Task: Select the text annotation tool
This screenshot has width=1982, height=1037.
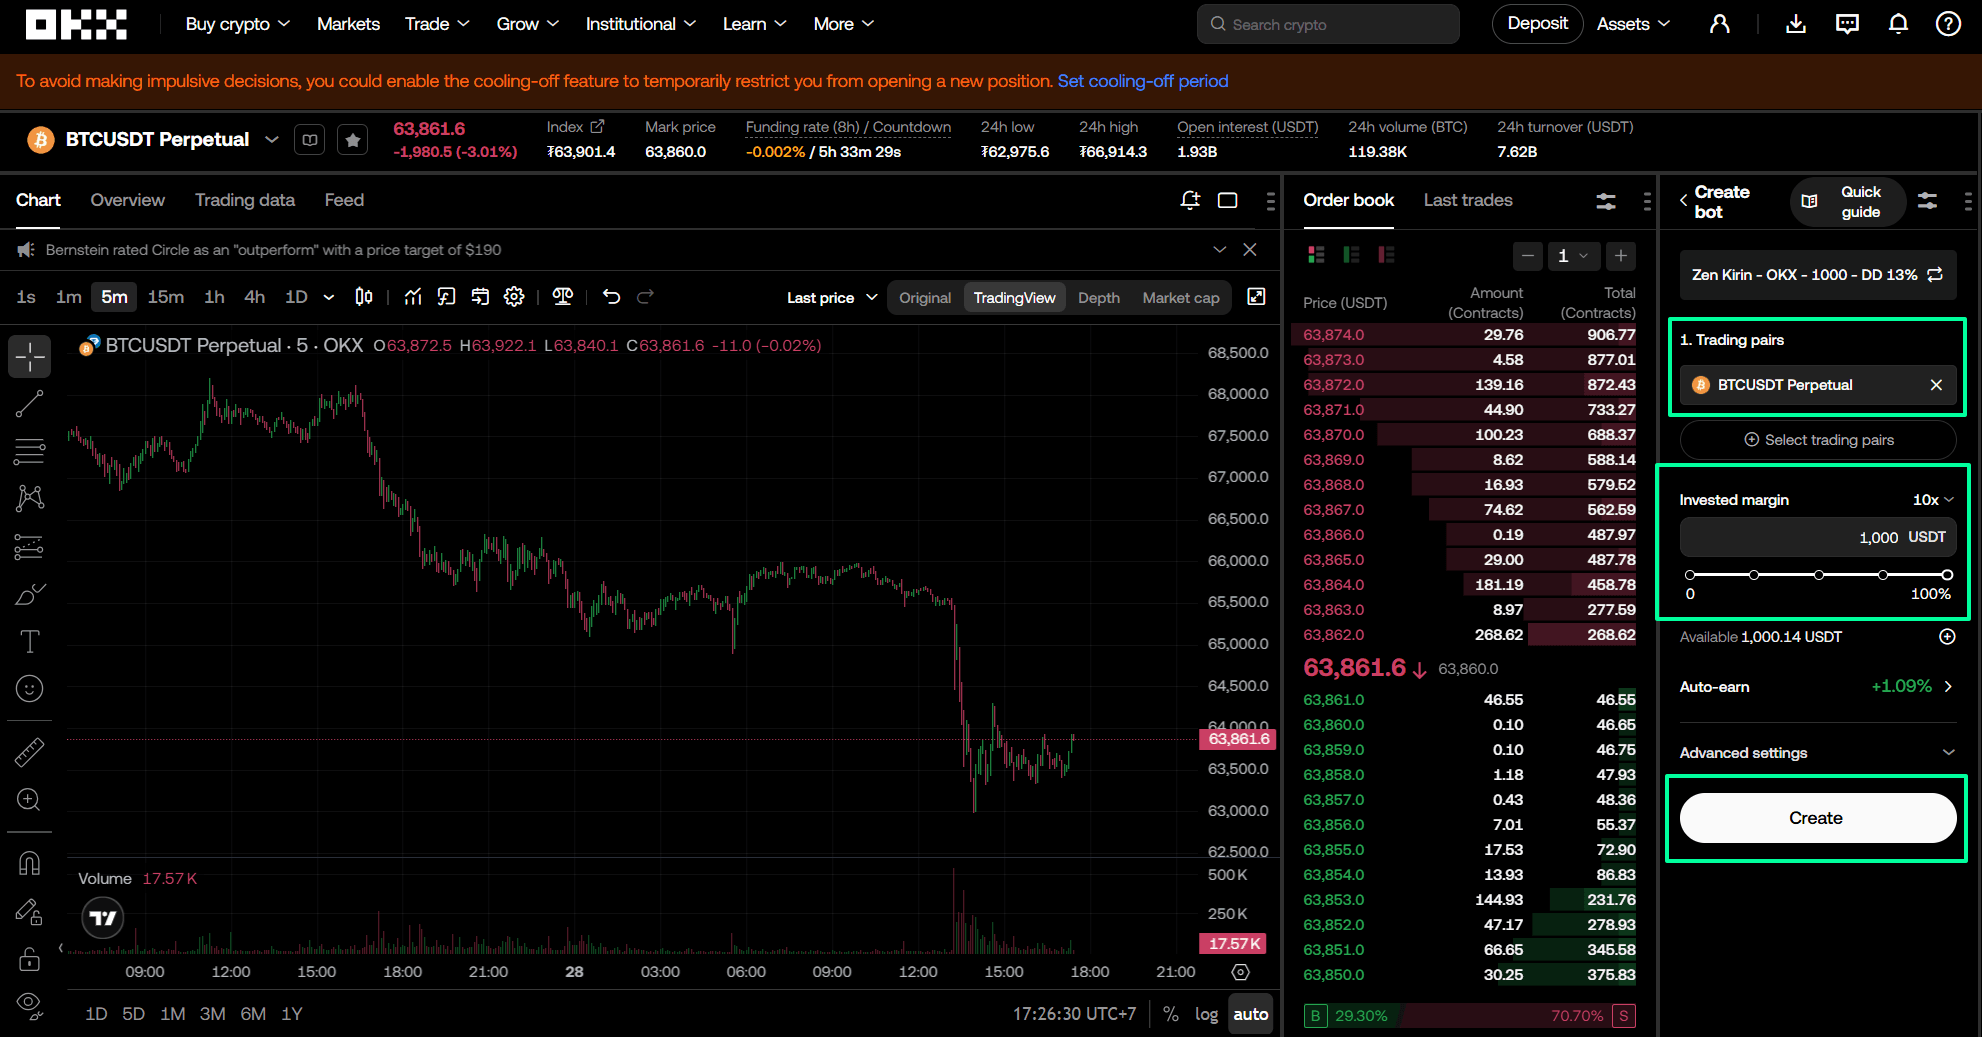Action: pos(29,642)
